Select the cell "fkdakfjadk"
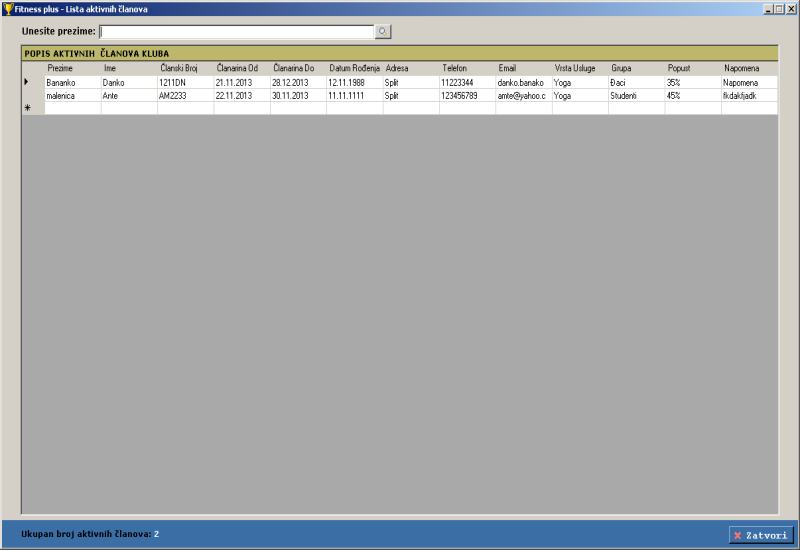Viewport: 800px width, 550px height. [x=749, y=95]
